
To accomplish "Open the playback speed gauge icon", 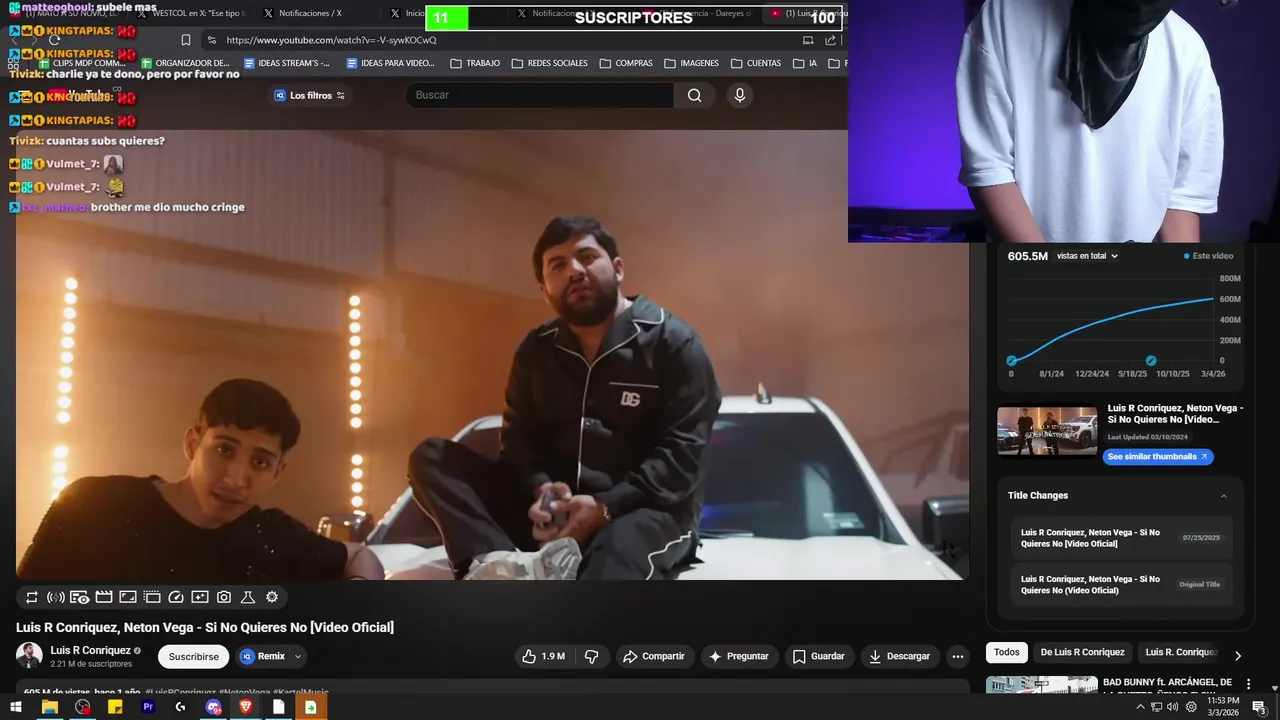I will click(x=176, y=597).
